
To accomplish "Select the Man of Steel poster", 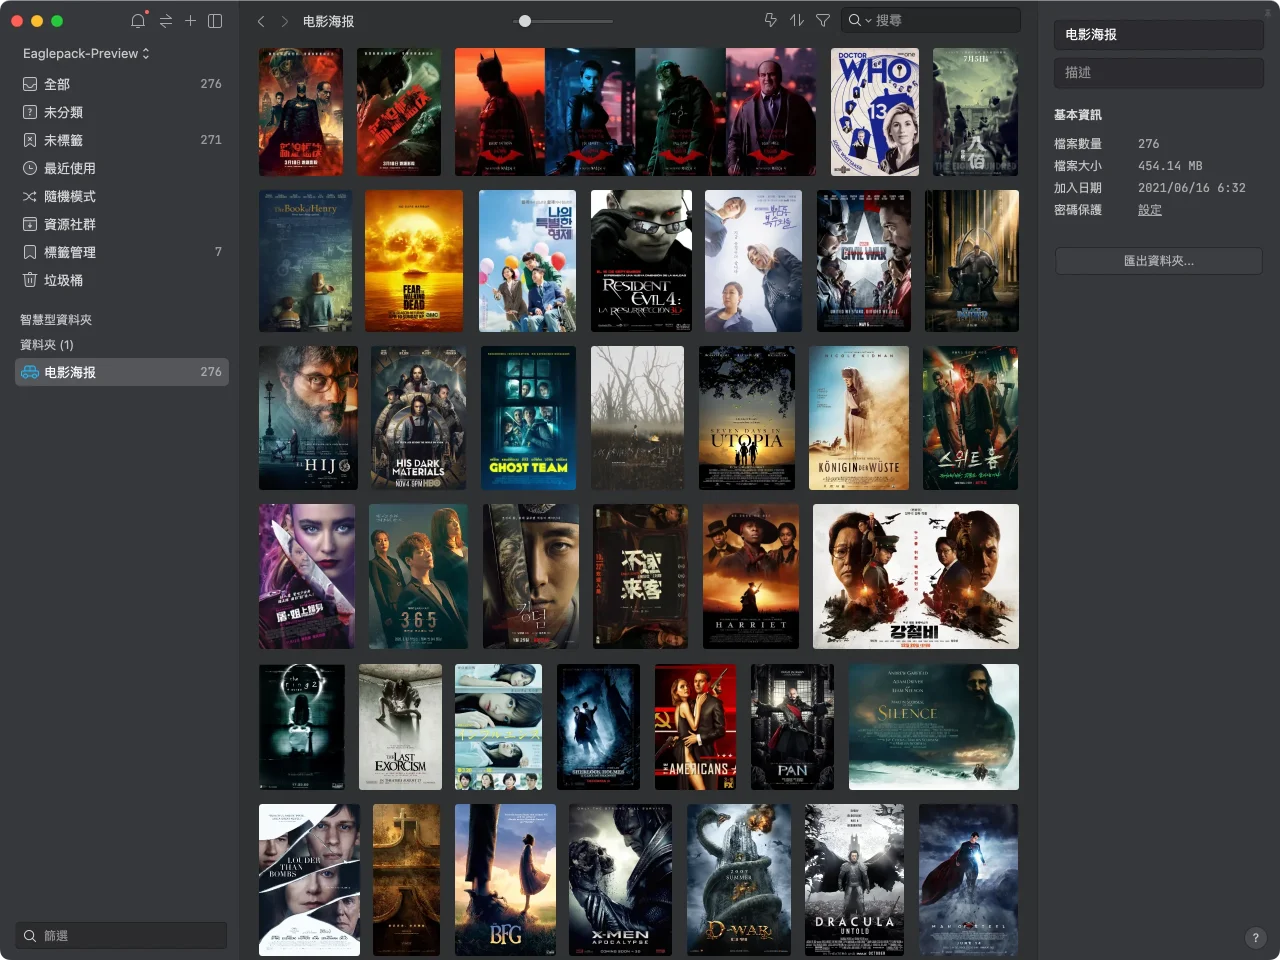I will pos(968,880).
